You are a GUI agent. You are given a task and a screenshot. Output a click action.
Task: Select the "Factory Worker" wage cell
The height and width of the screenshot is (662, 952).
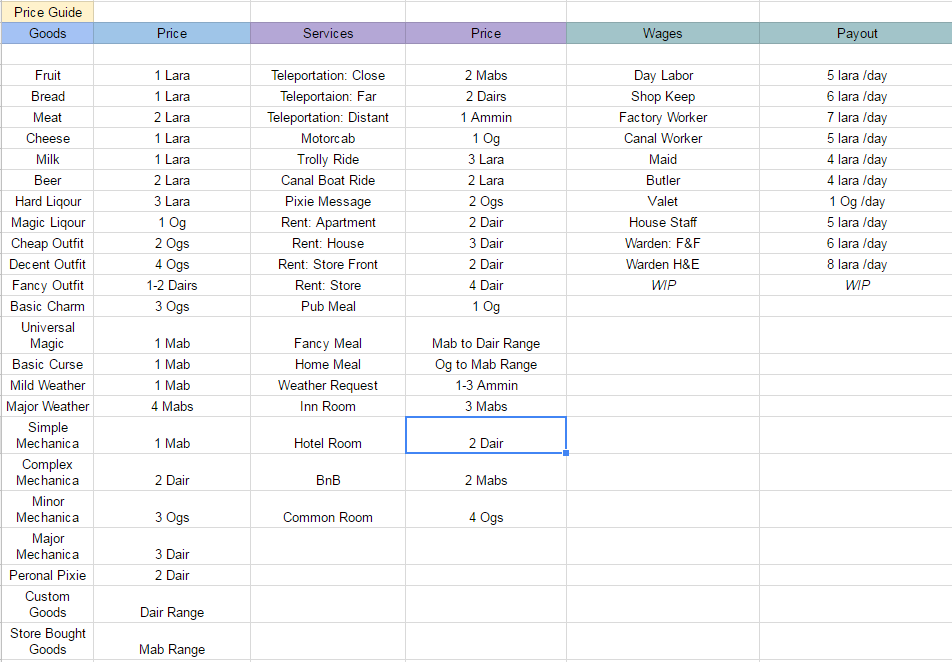click(662, 117)
